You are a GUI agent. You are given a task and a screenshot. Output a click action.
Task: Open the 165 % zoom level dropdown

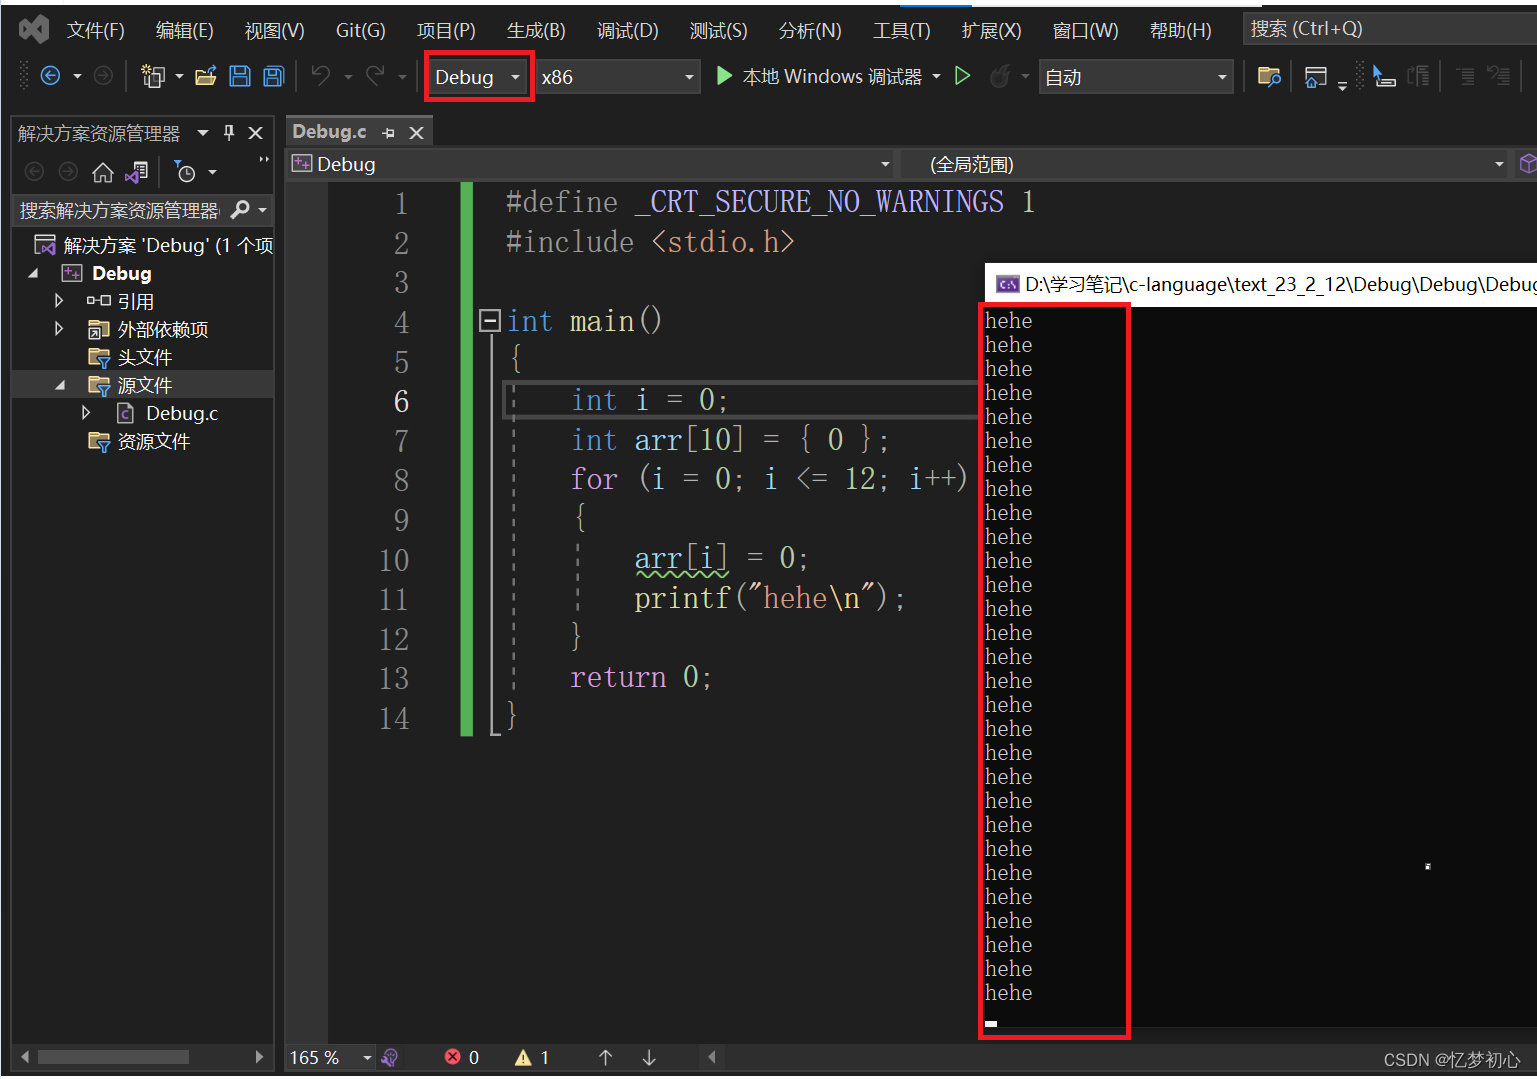point(331,1057)
